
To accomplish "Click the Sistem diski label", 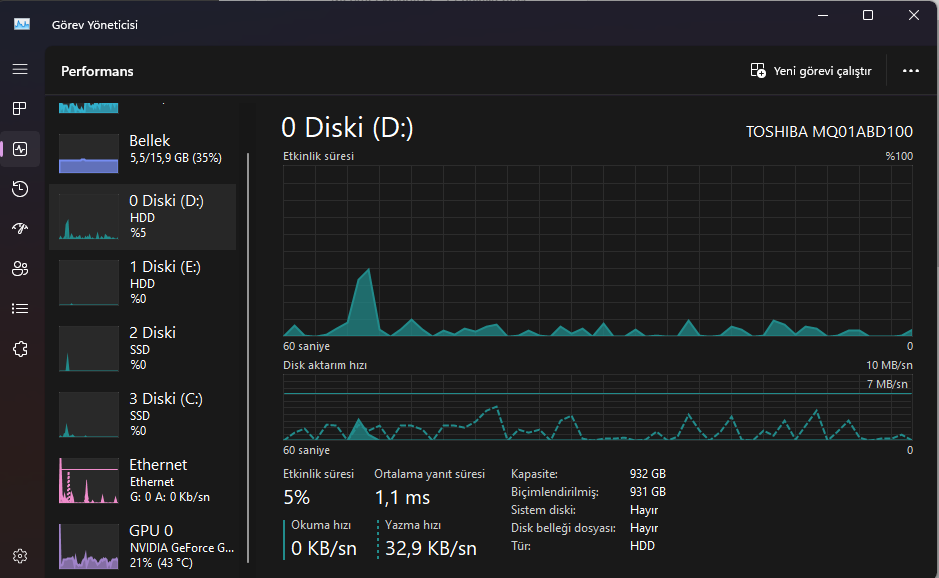I will tap(543, 510).
